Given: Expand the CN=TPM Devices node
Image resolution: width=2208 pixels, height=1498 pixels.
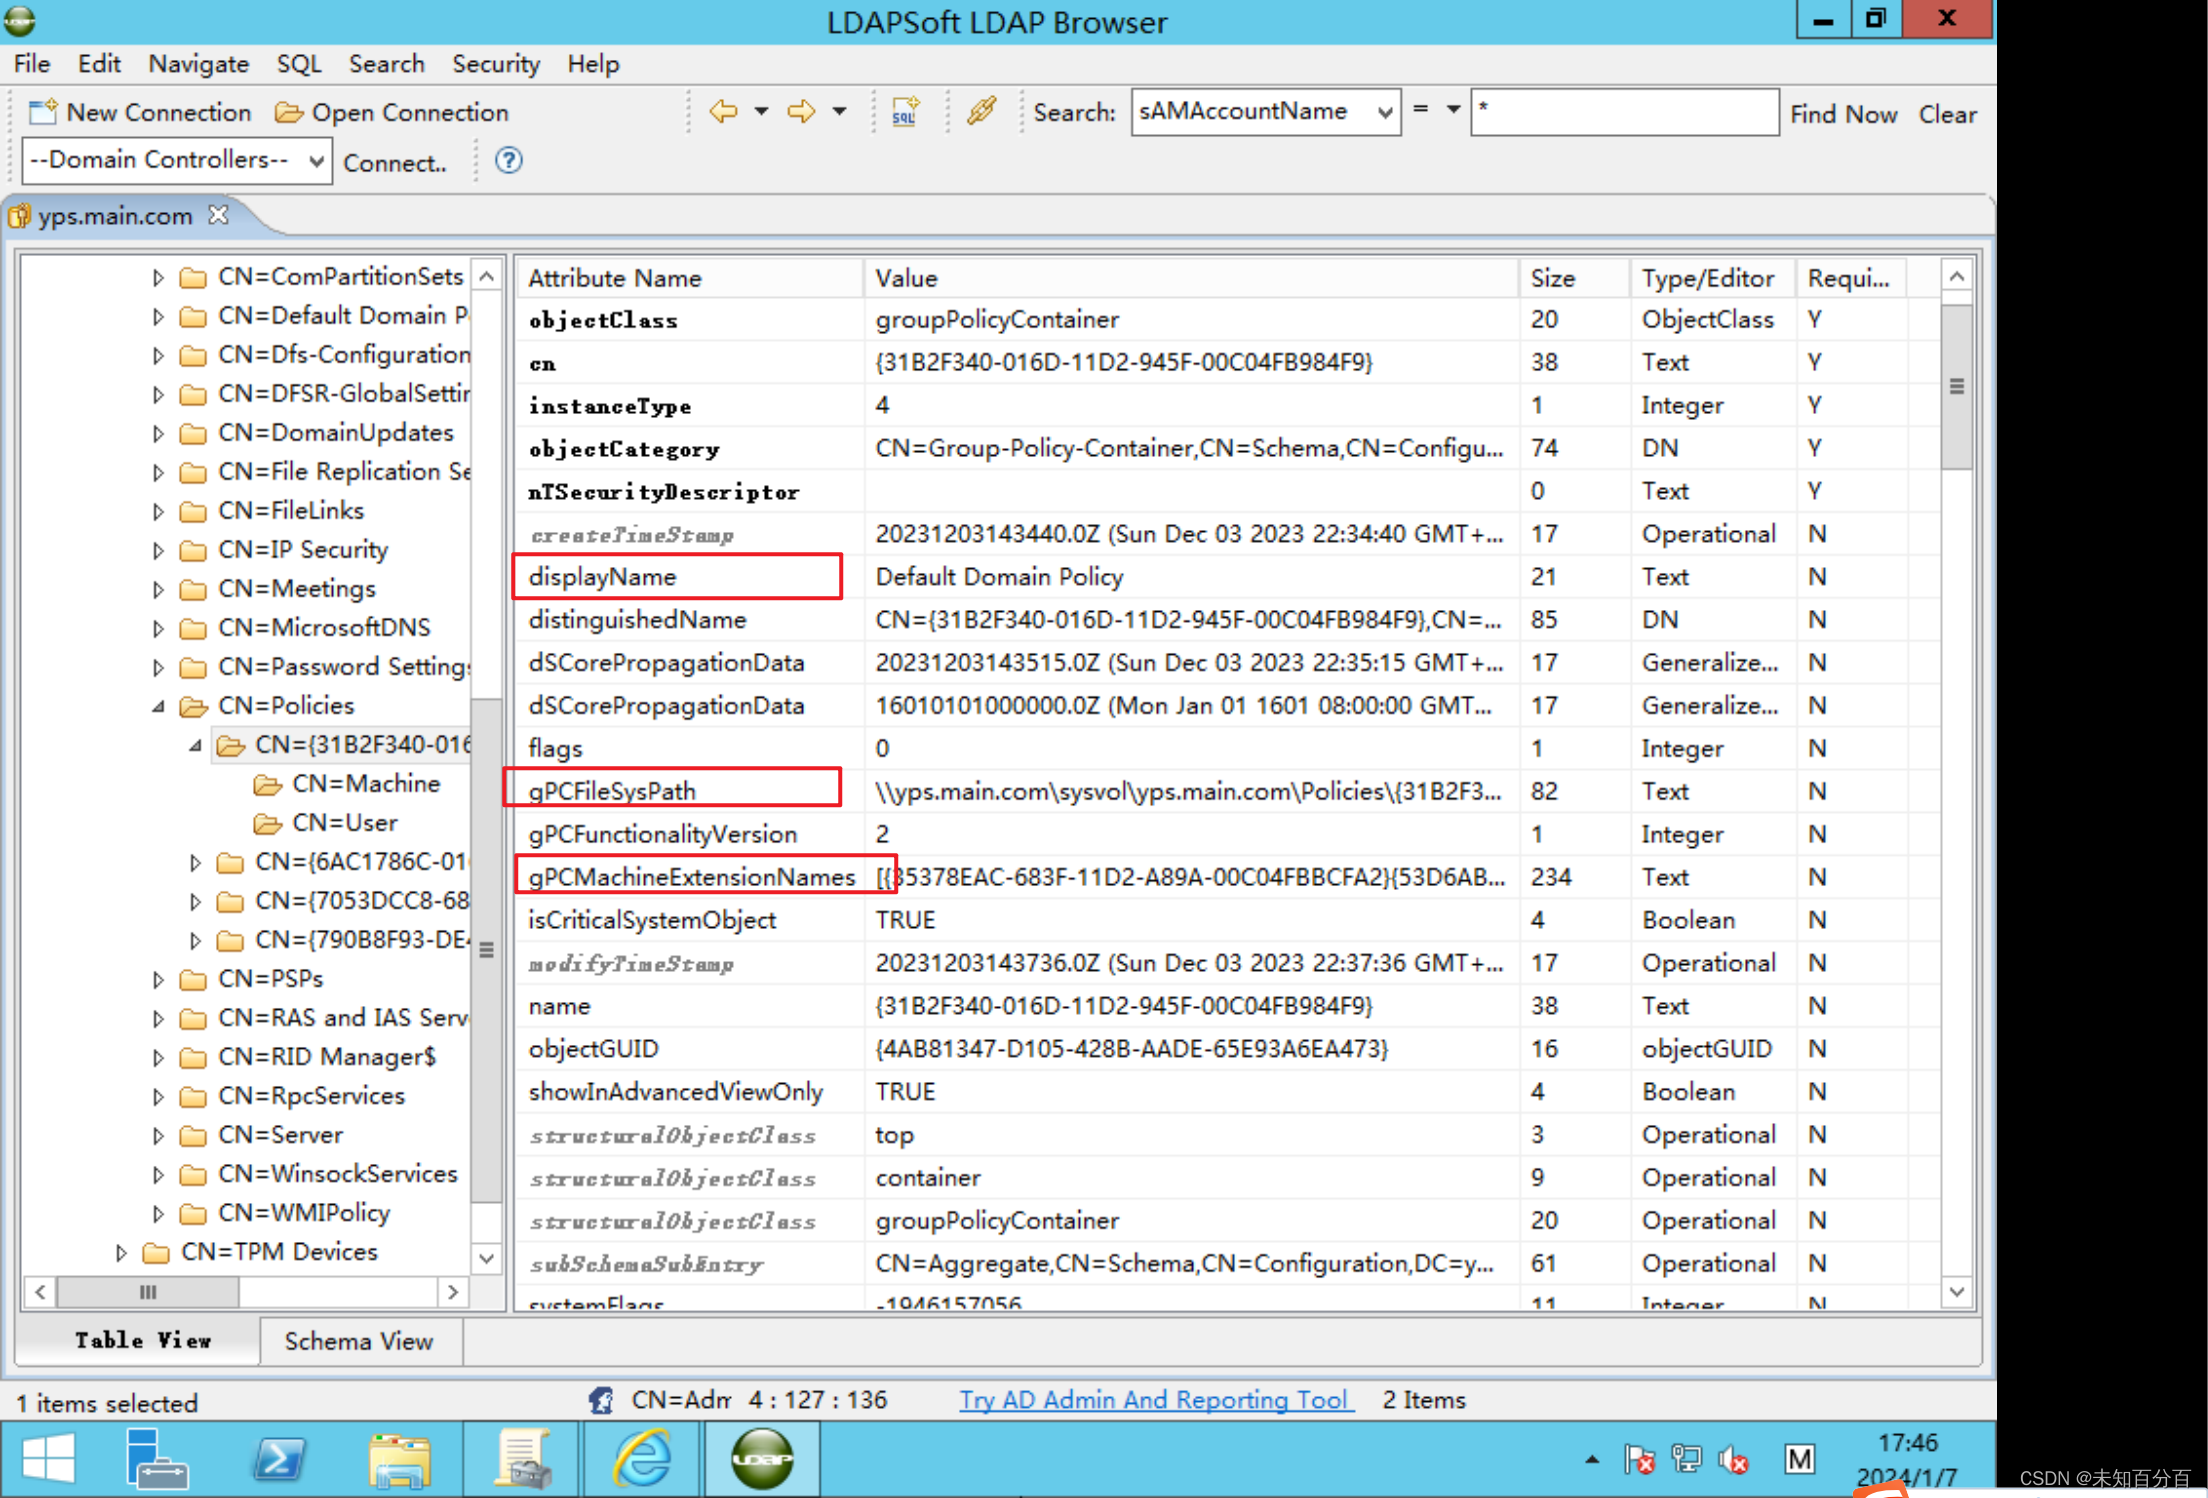Looking at the screenshot, I should click(x=121, y=1252).
